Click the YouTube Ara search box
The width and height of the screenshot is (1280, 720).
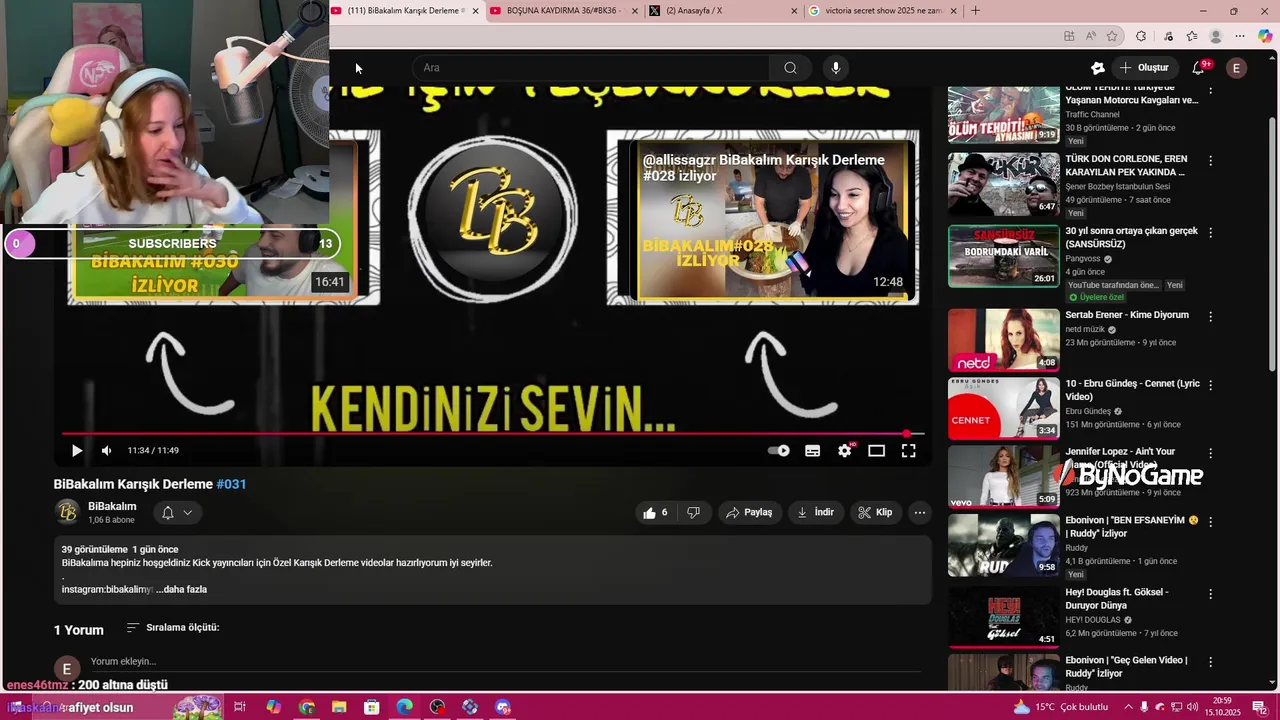click(590, 68)
